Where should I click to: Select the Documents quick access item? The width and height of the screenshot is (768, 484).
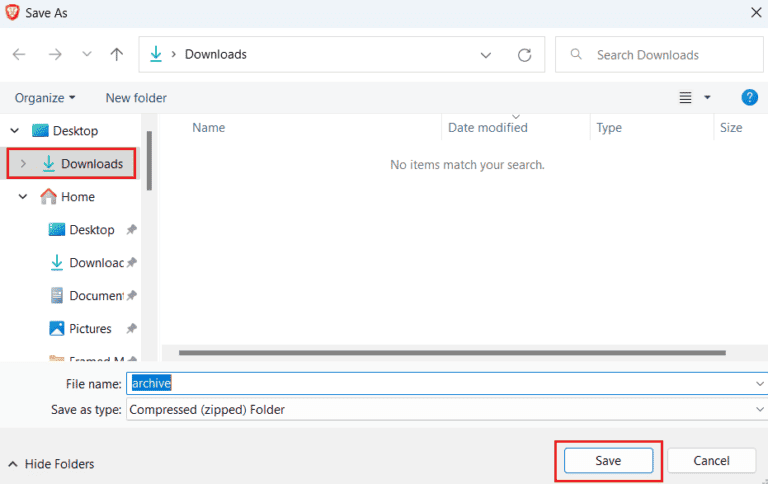(x=95, y=296)
